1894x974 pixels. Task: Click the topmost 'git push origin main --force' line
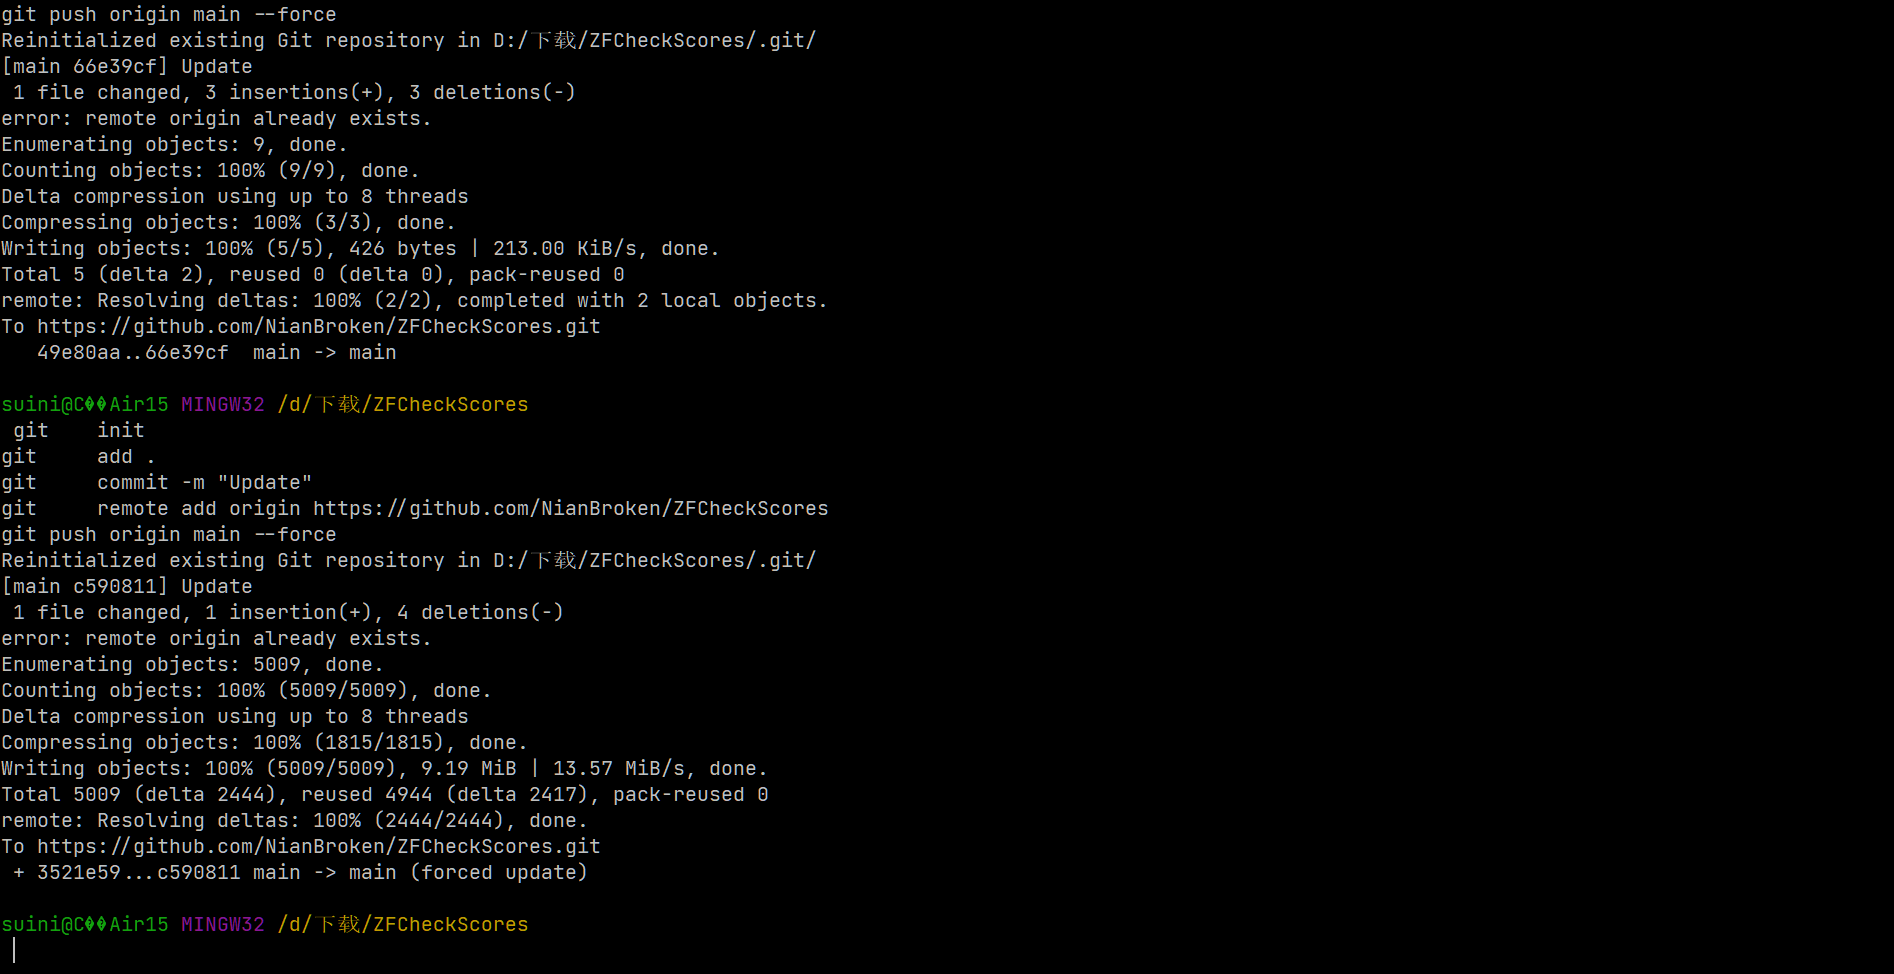[169, 14]
